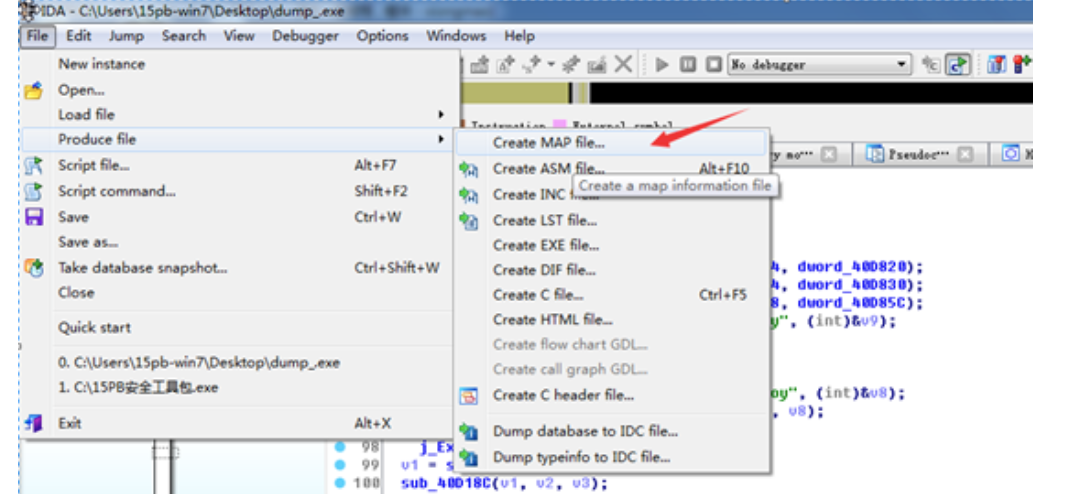Close the tab ending in 'mo…'
The image size is (1082, 494).
(829, 155)
